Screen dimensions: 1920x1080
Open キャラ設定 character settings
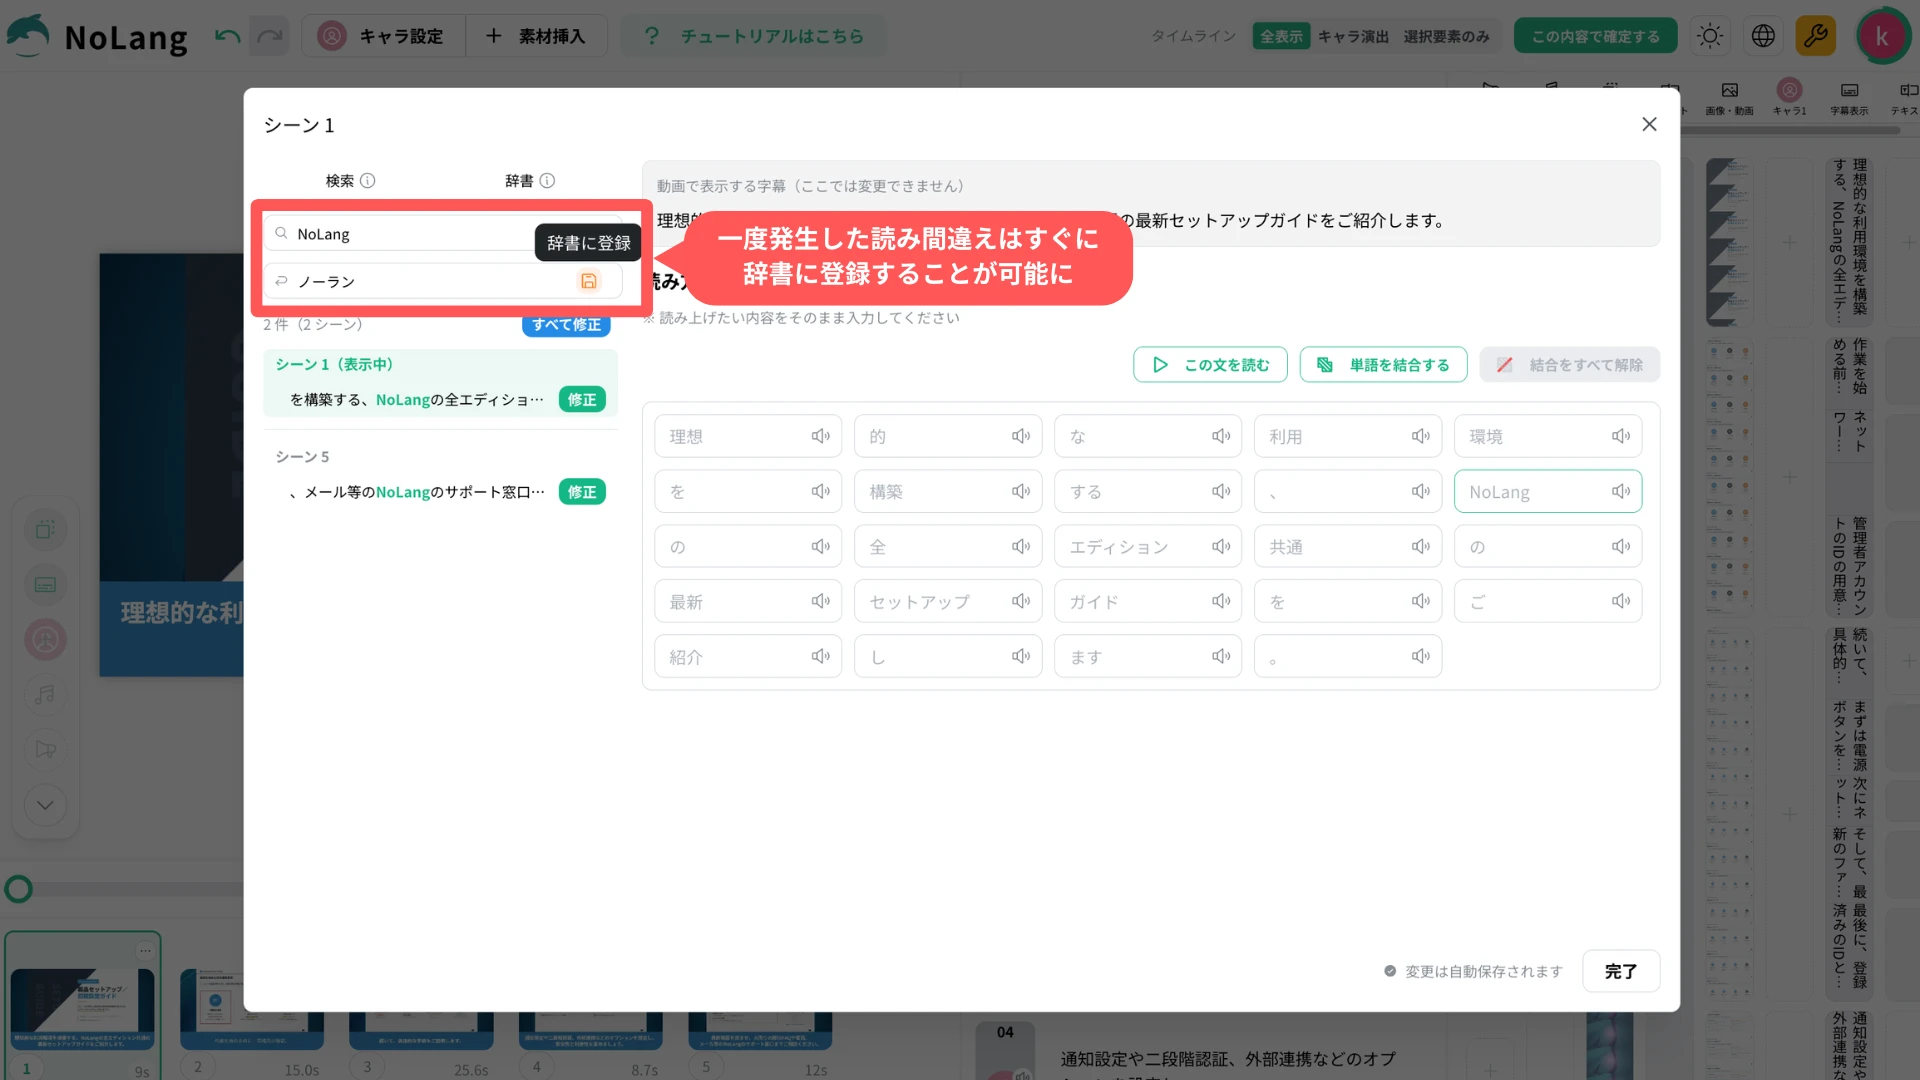(x=383, y=36)
